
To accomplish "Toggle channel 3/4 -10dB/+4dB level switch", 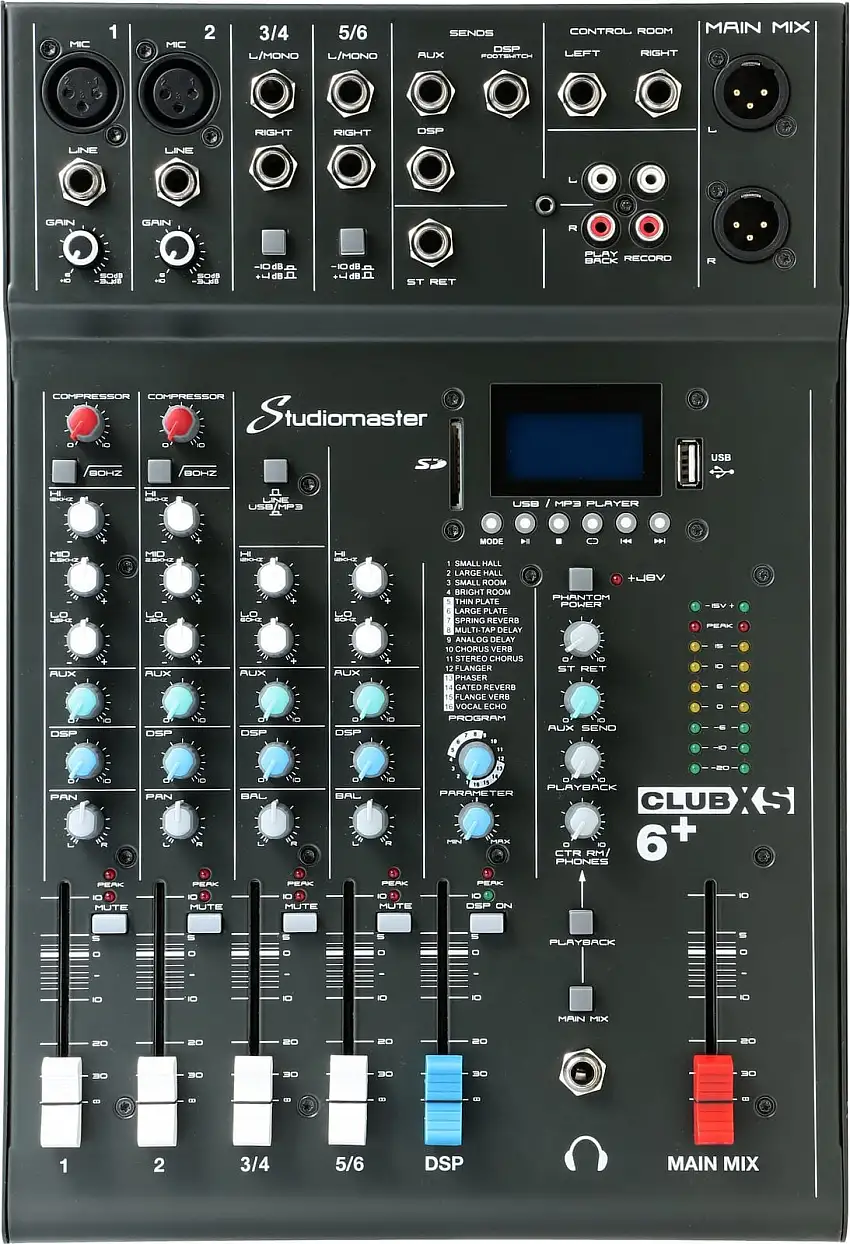I will [273, 240].
